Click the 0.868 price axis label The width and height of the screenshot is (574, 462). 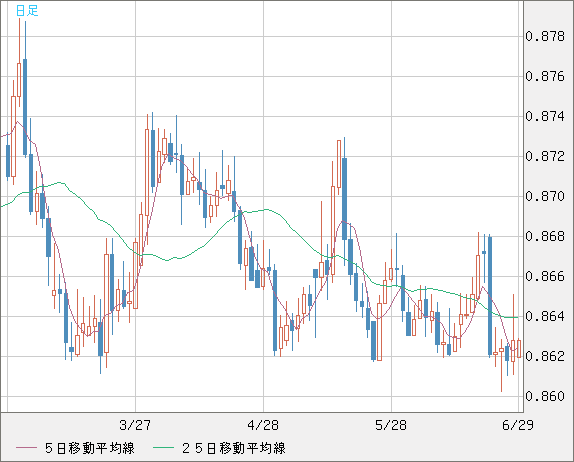pos(545,236)
